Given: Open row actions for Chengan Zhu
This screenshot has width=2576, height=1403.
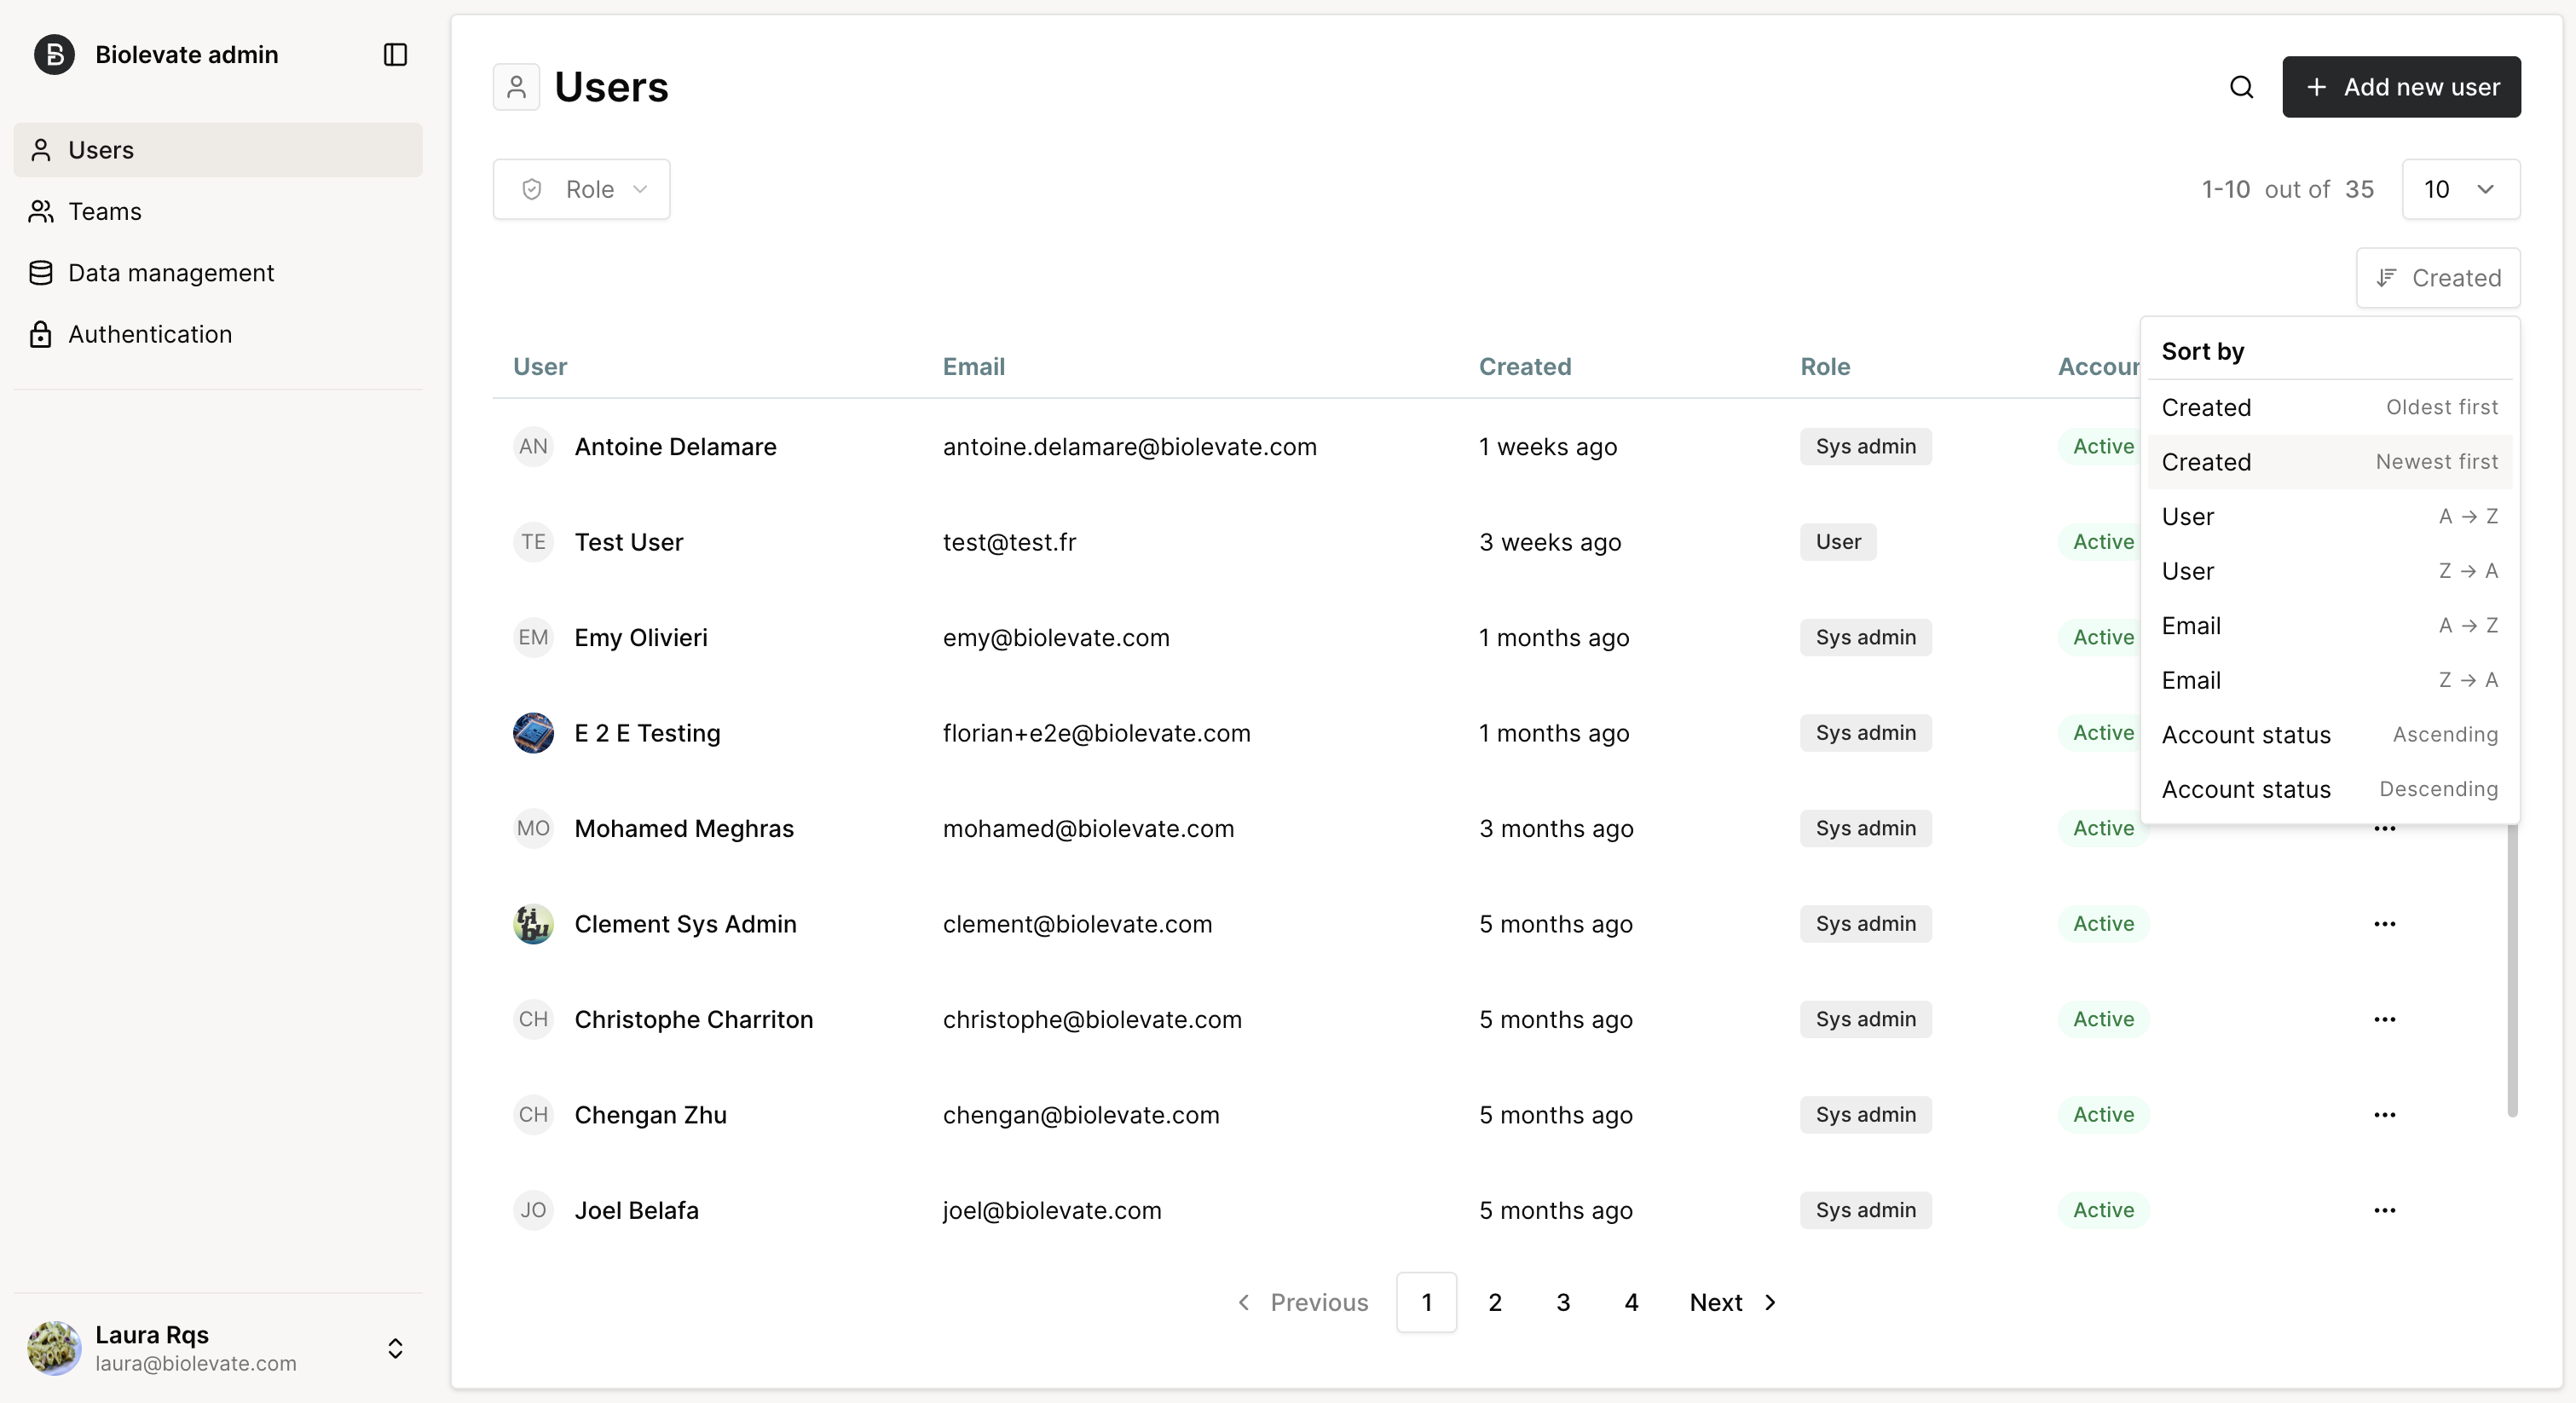Looking at the screenshot, I should 2385,1114.
